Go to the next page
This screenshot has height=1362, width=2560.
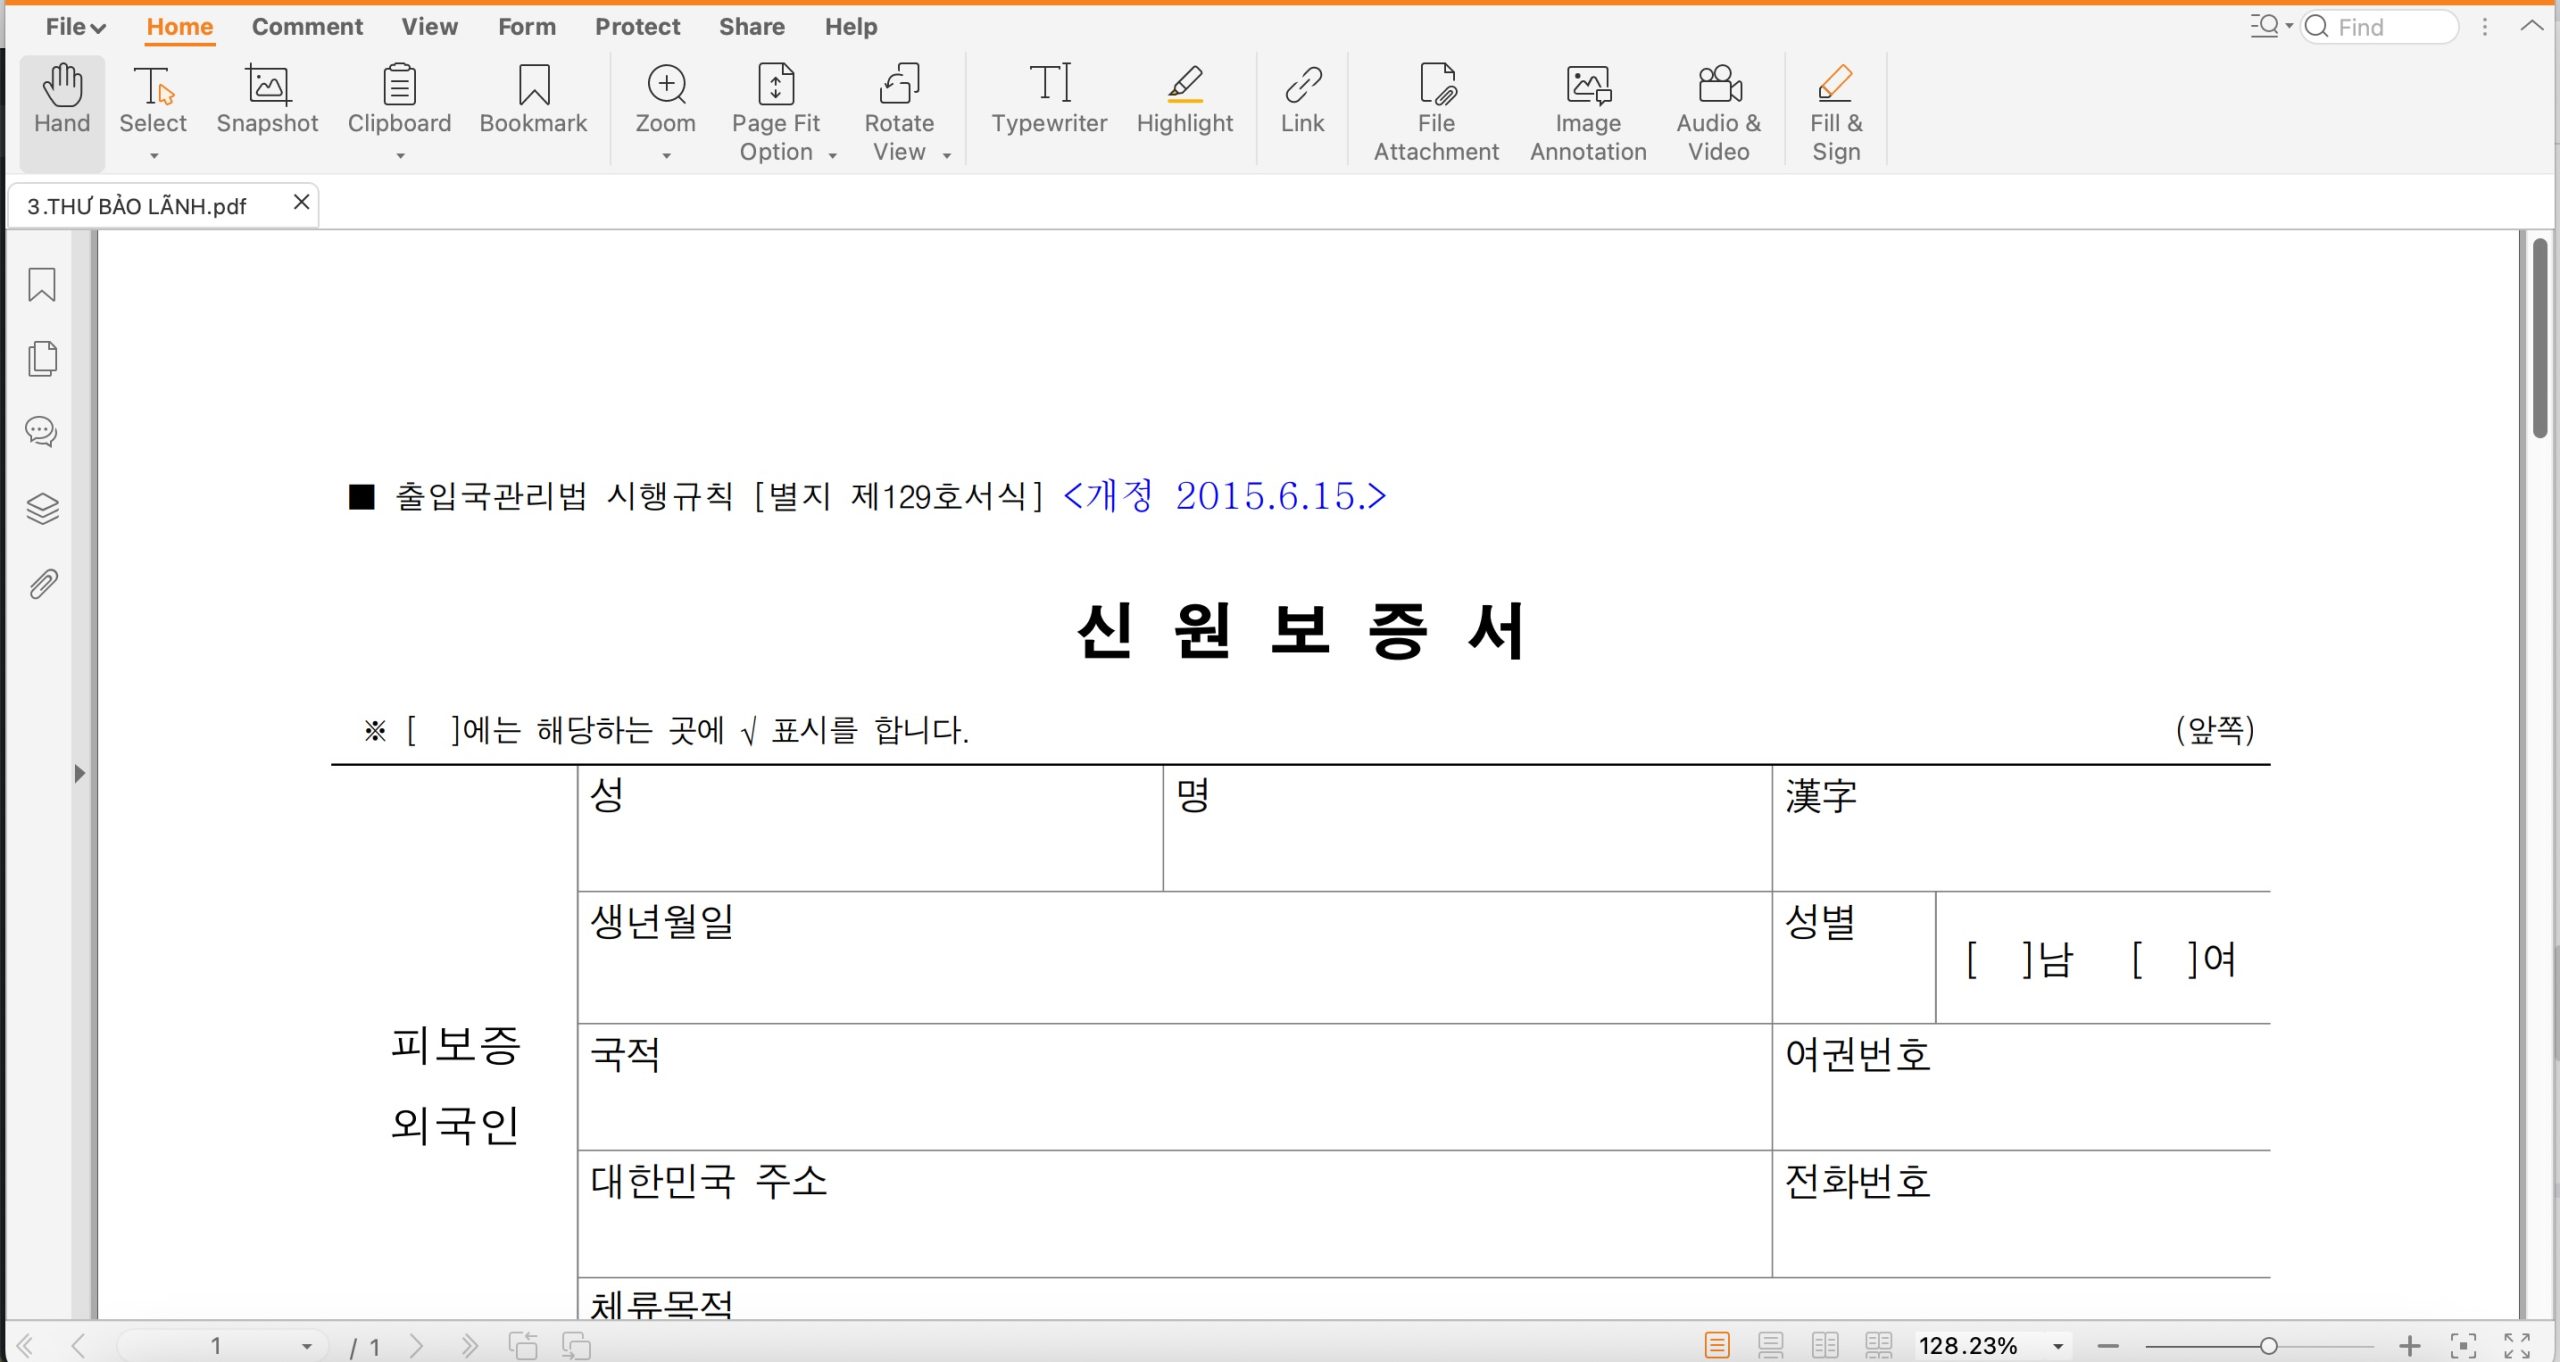click(x=417, y=1346)
